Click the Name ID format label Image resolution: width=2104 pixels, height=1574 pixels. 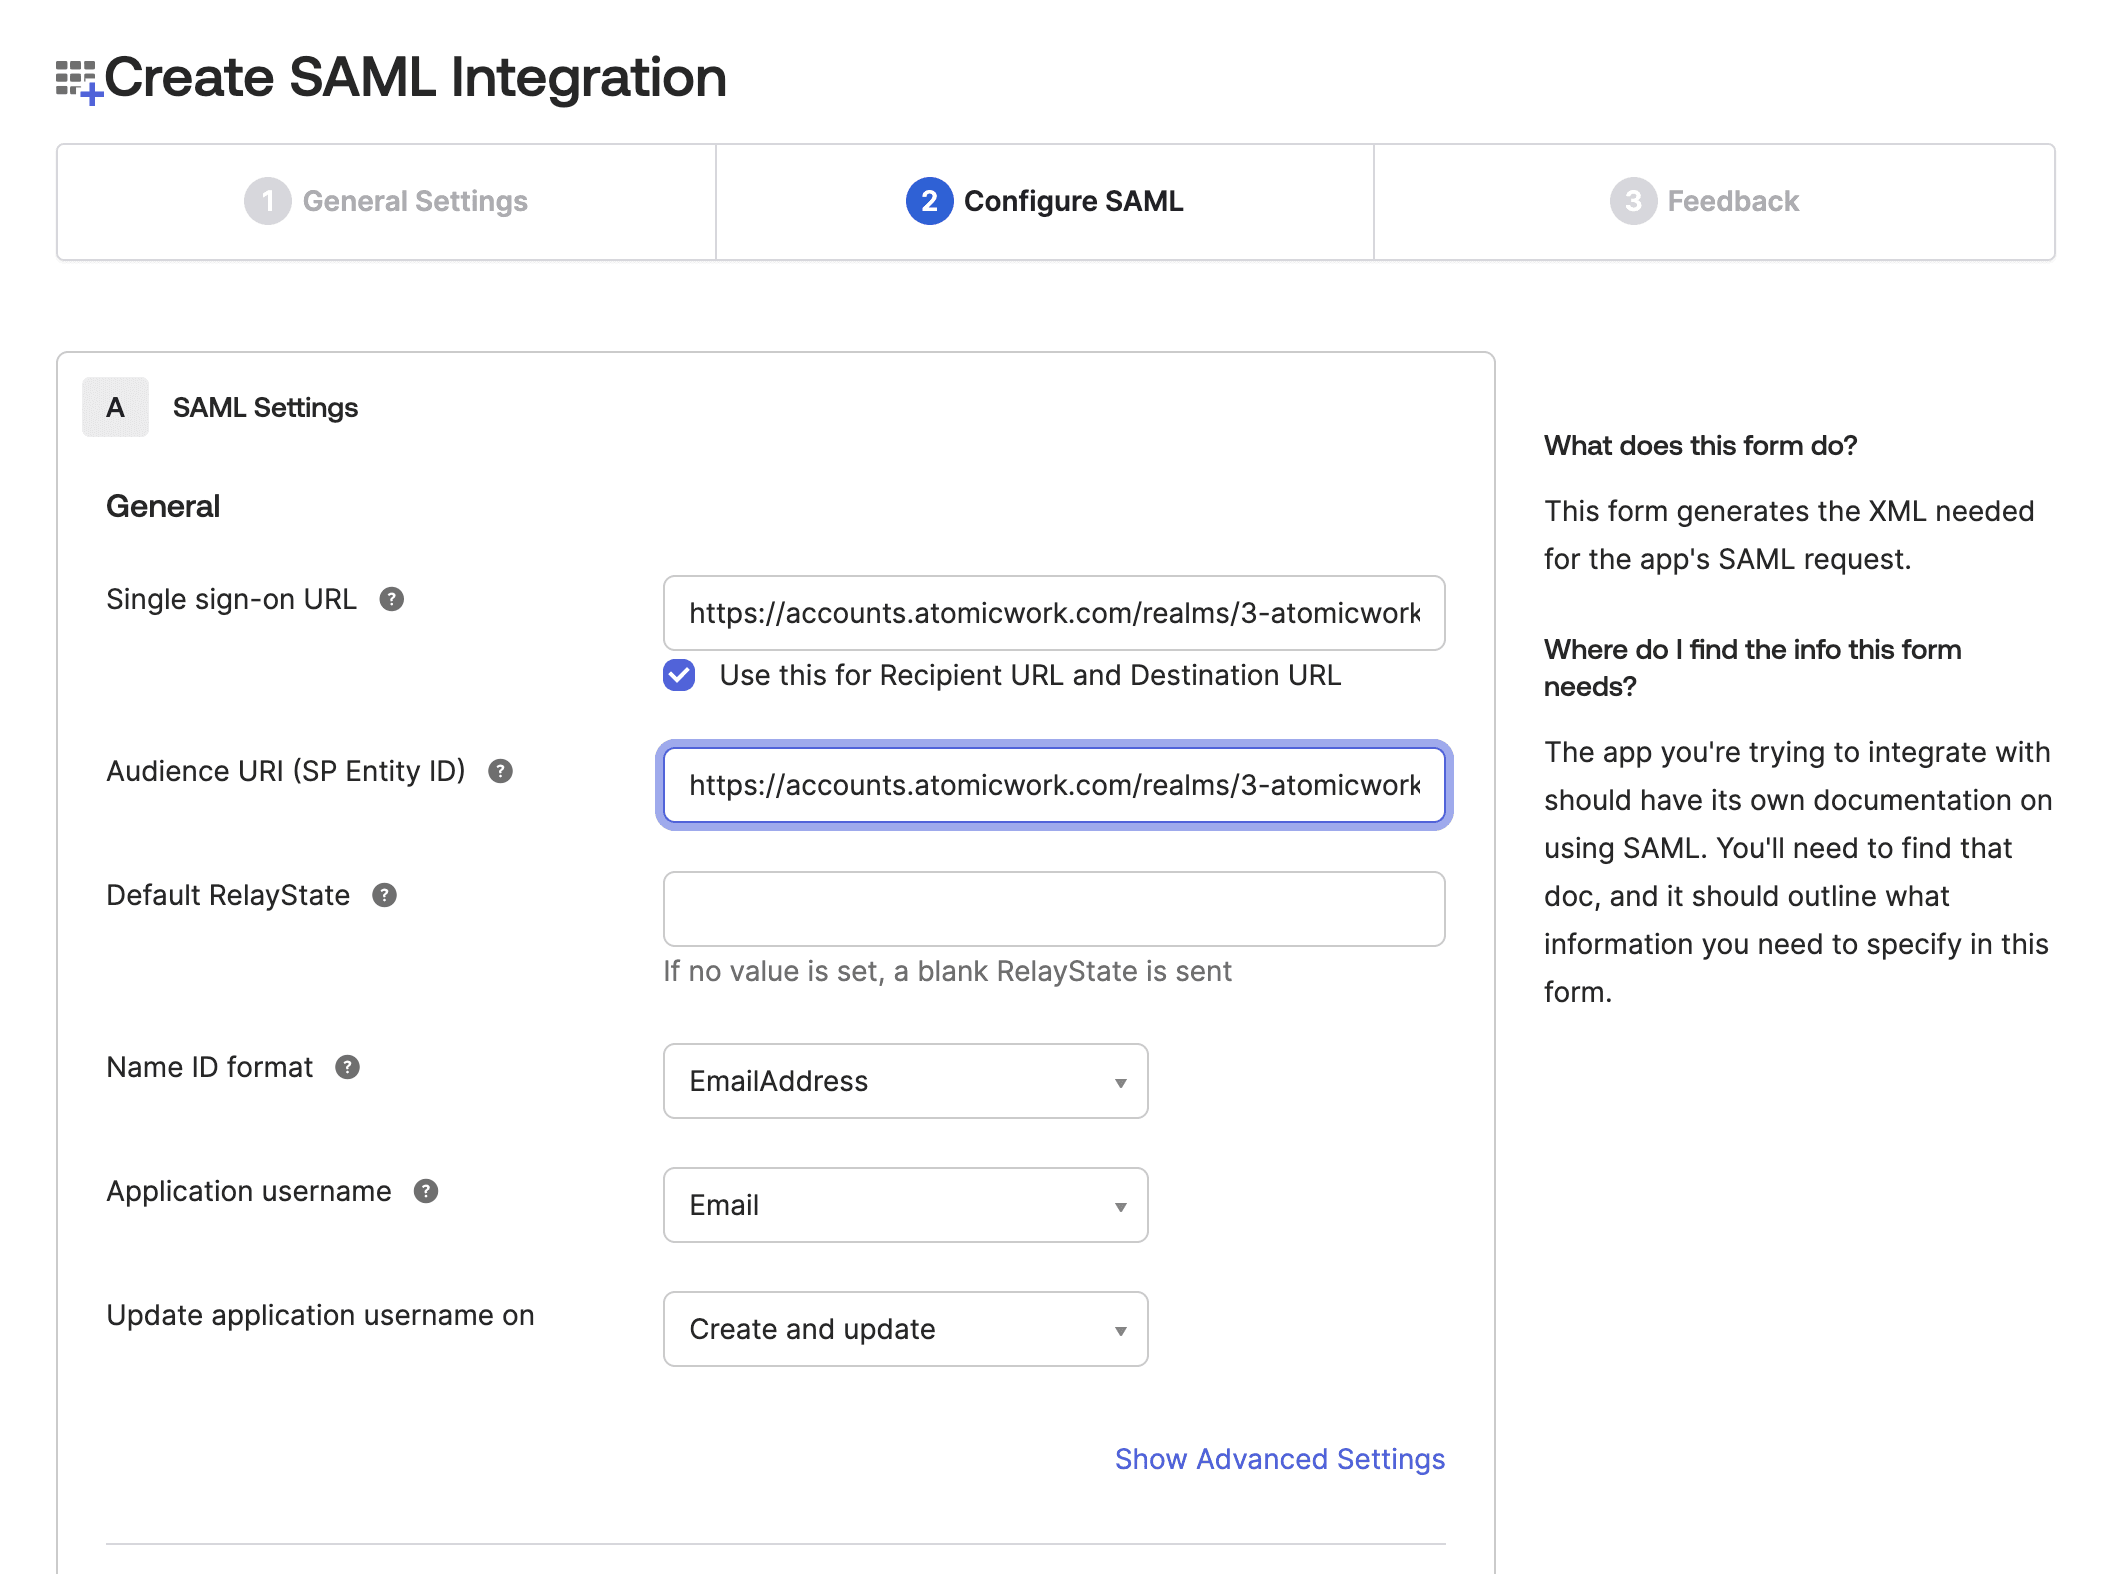[x=209, y=1067]
